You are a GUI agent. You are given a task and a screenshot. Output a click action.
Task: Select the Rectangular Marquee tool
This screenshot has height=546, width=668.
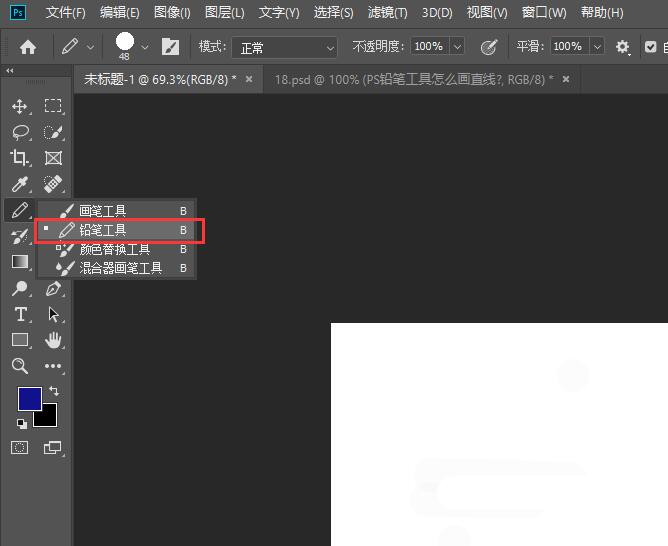[53, 106]
